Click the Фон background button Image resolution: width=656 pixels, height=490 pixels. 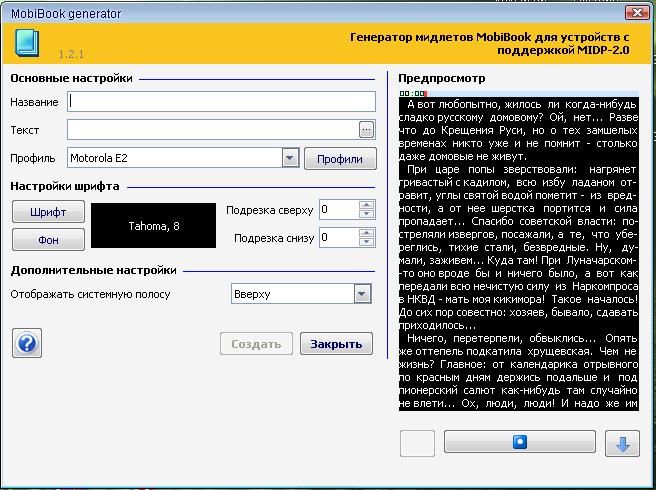pos(48,240)
